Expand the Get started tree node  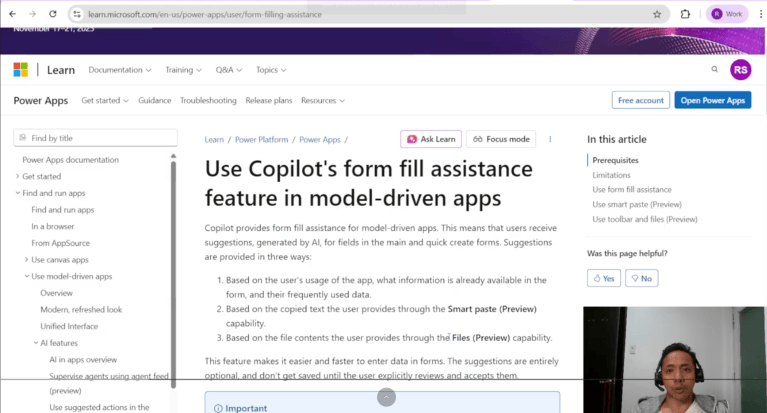[38, 176]
